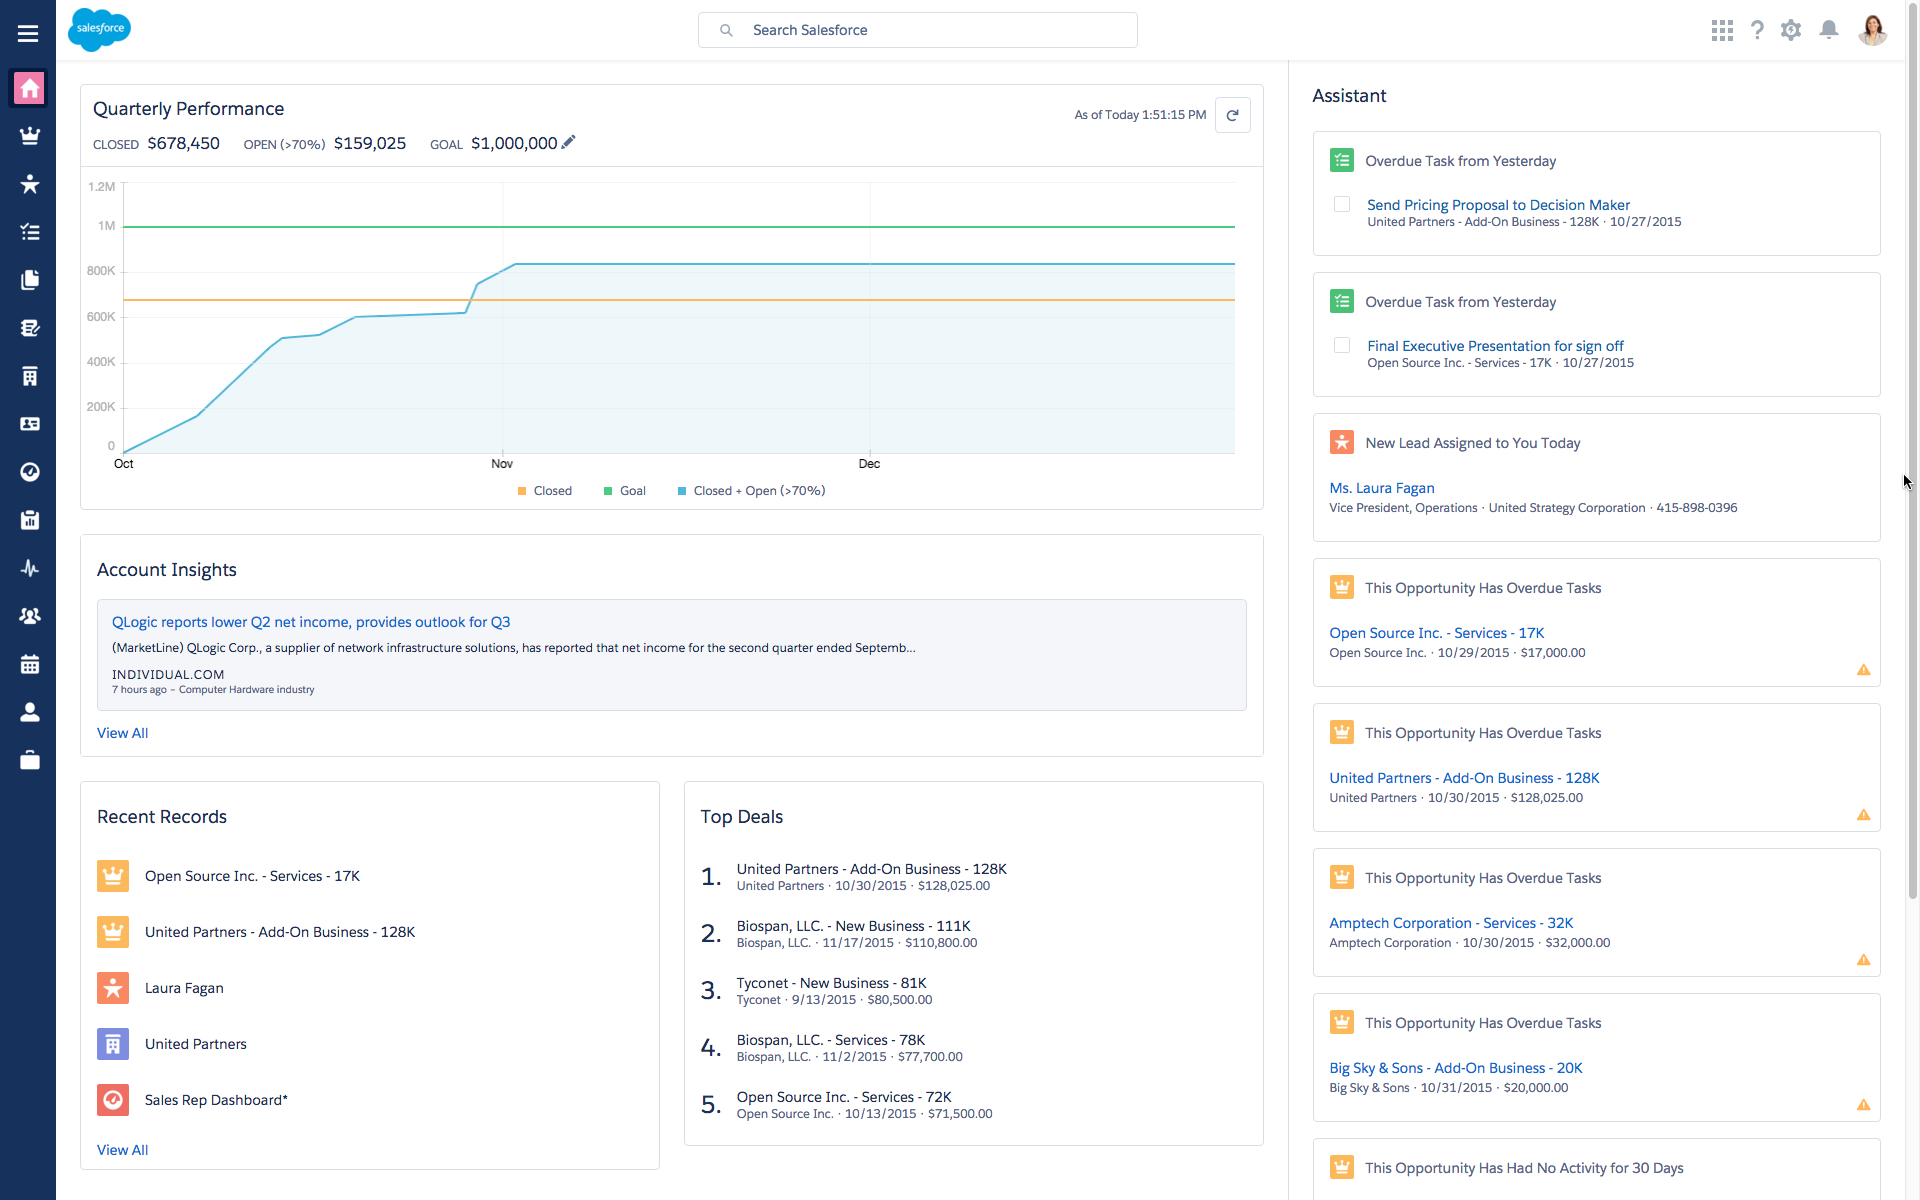The width and height of the screenshot is (1920, 1200).
Task: Open the hamburger navigation menu
Action: point(28,33)
